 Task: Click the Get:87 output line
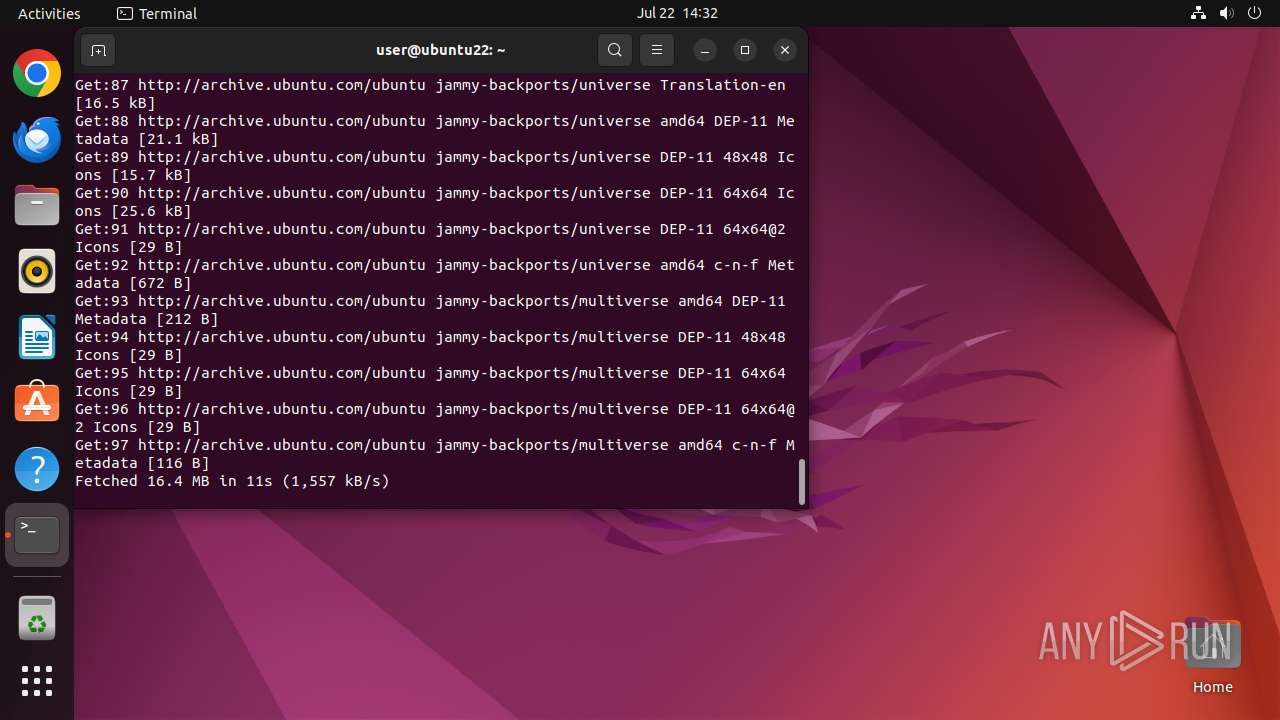[430, 94]
